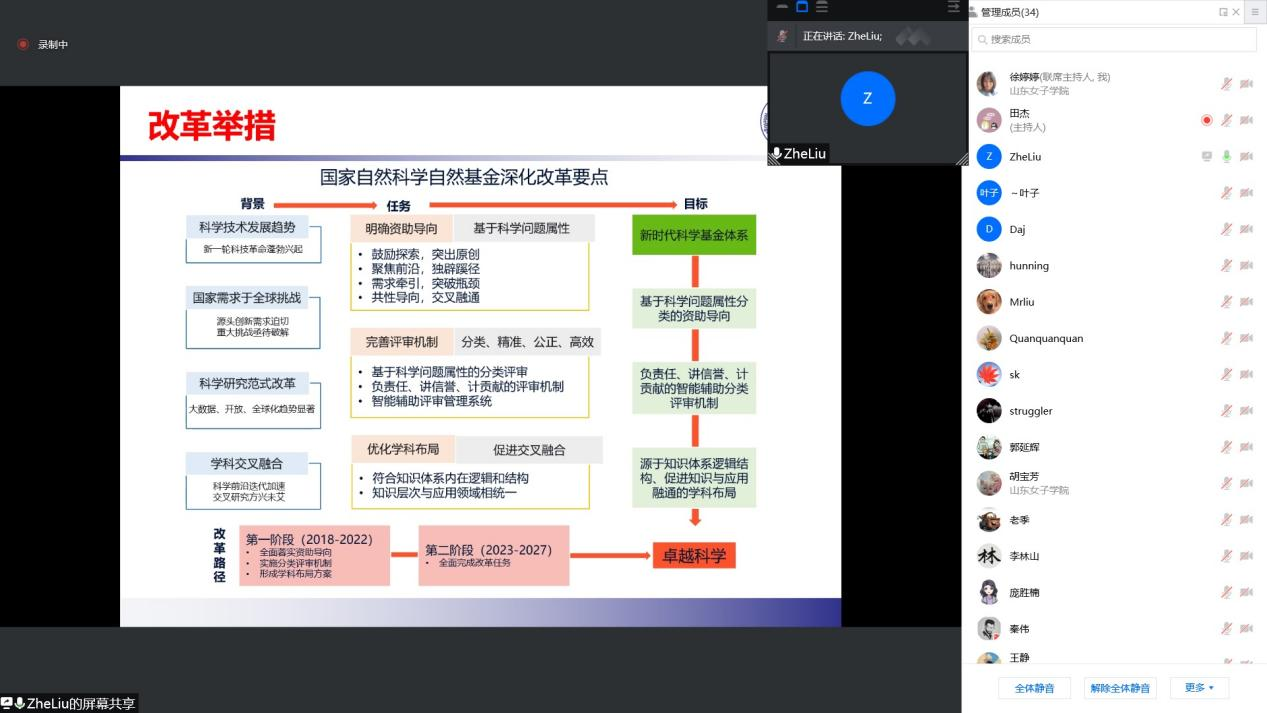This screenshot has width=1267, height=713.
Task: Pop out the member management panel
Action: 1223,12
